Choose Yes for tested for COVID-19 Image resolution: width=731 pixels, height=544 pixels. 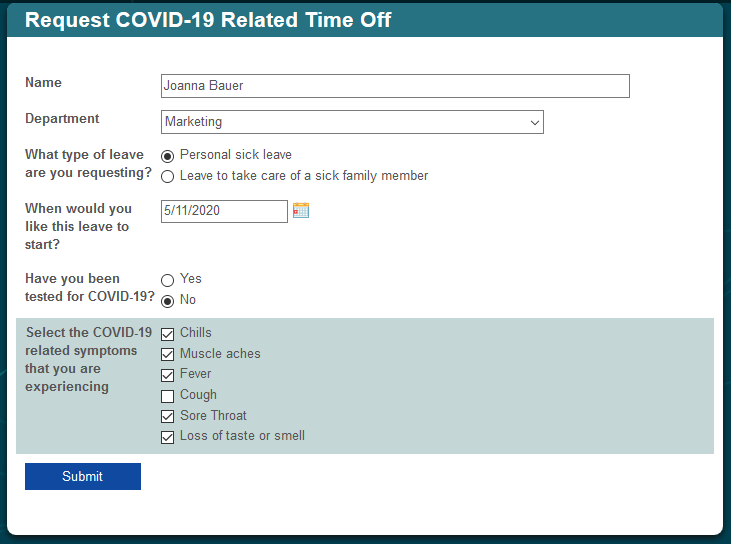[x=167, y=280]
